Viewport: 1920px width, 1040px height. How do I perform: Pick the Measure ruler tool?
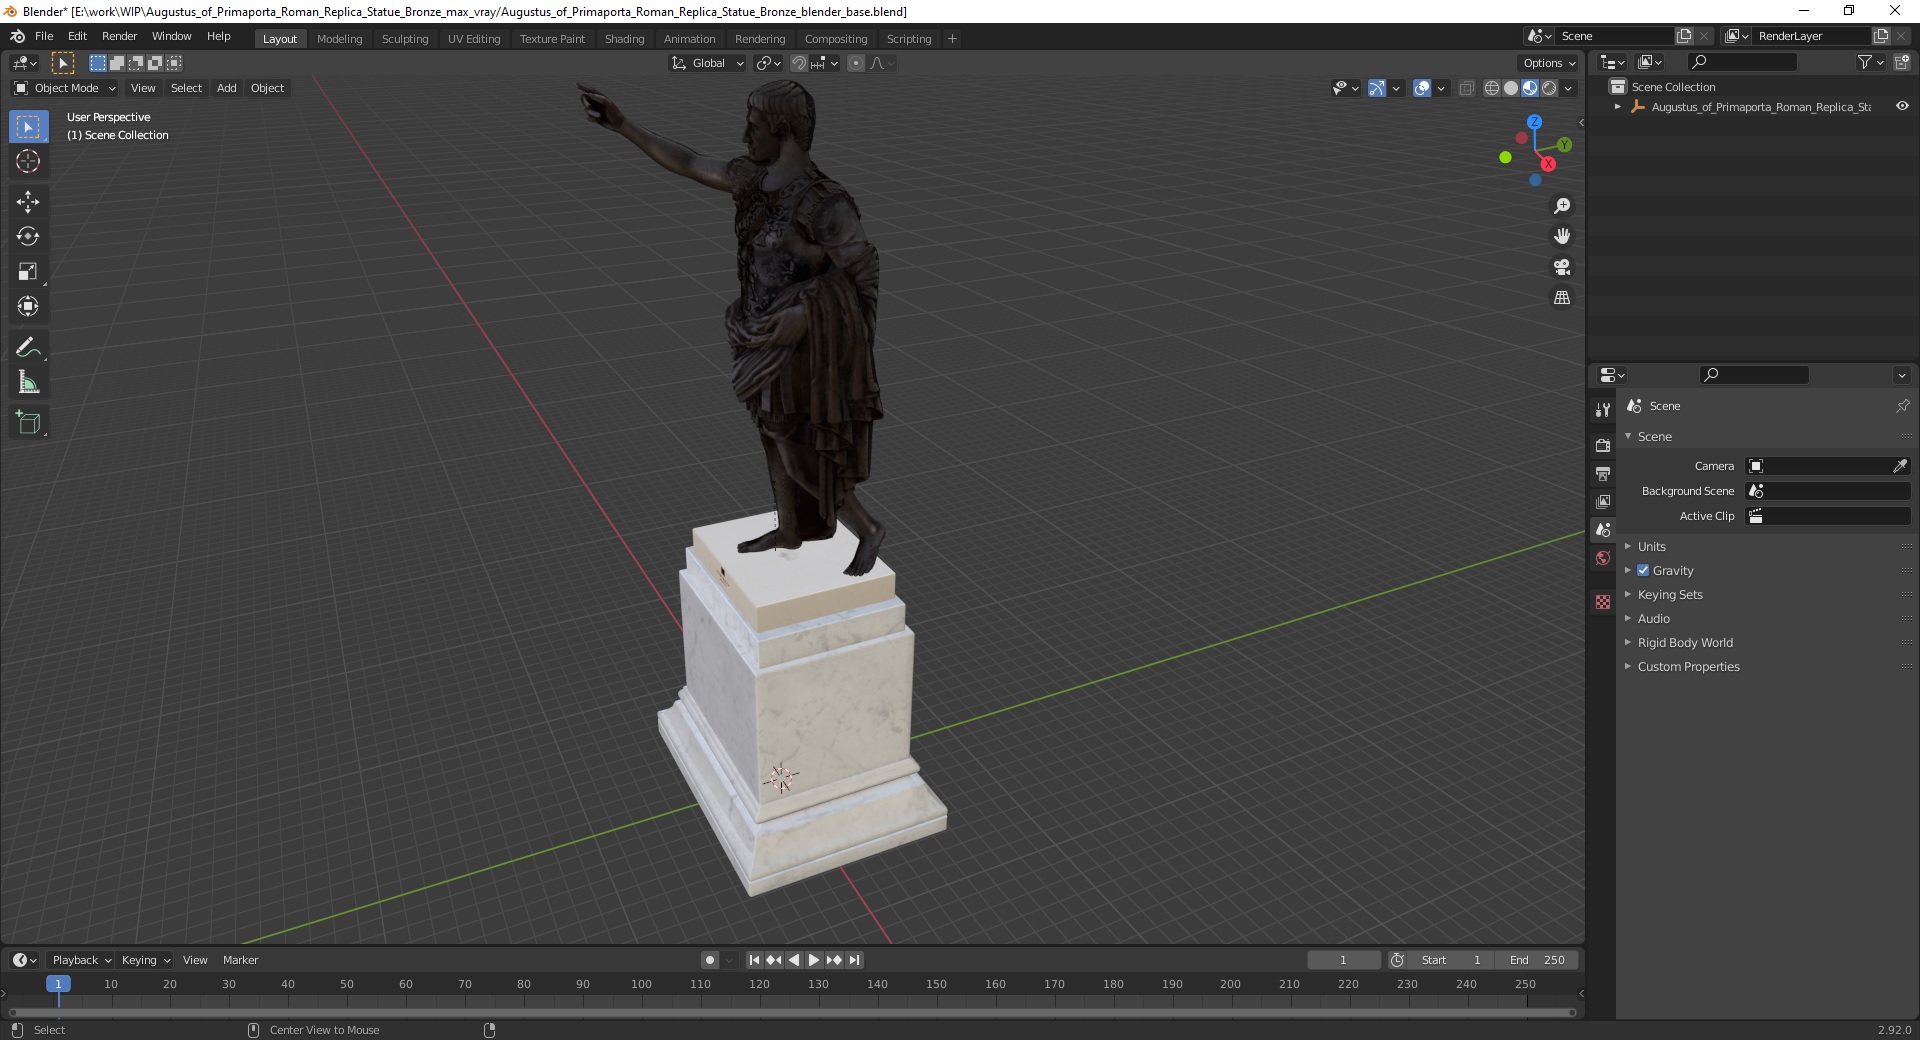pyautogui.click(x=28, y=382)
